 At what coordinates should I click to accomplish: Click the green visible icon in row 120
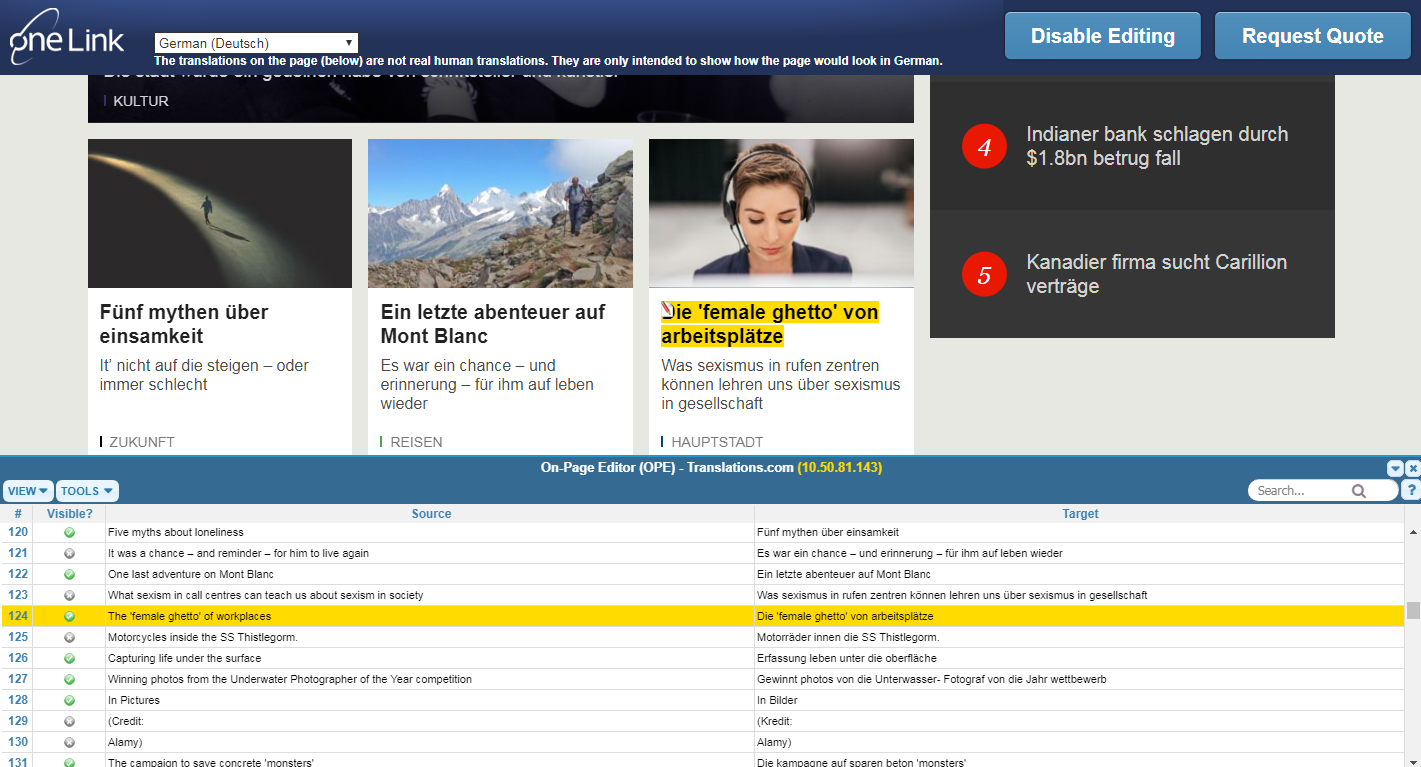point(69,532)
